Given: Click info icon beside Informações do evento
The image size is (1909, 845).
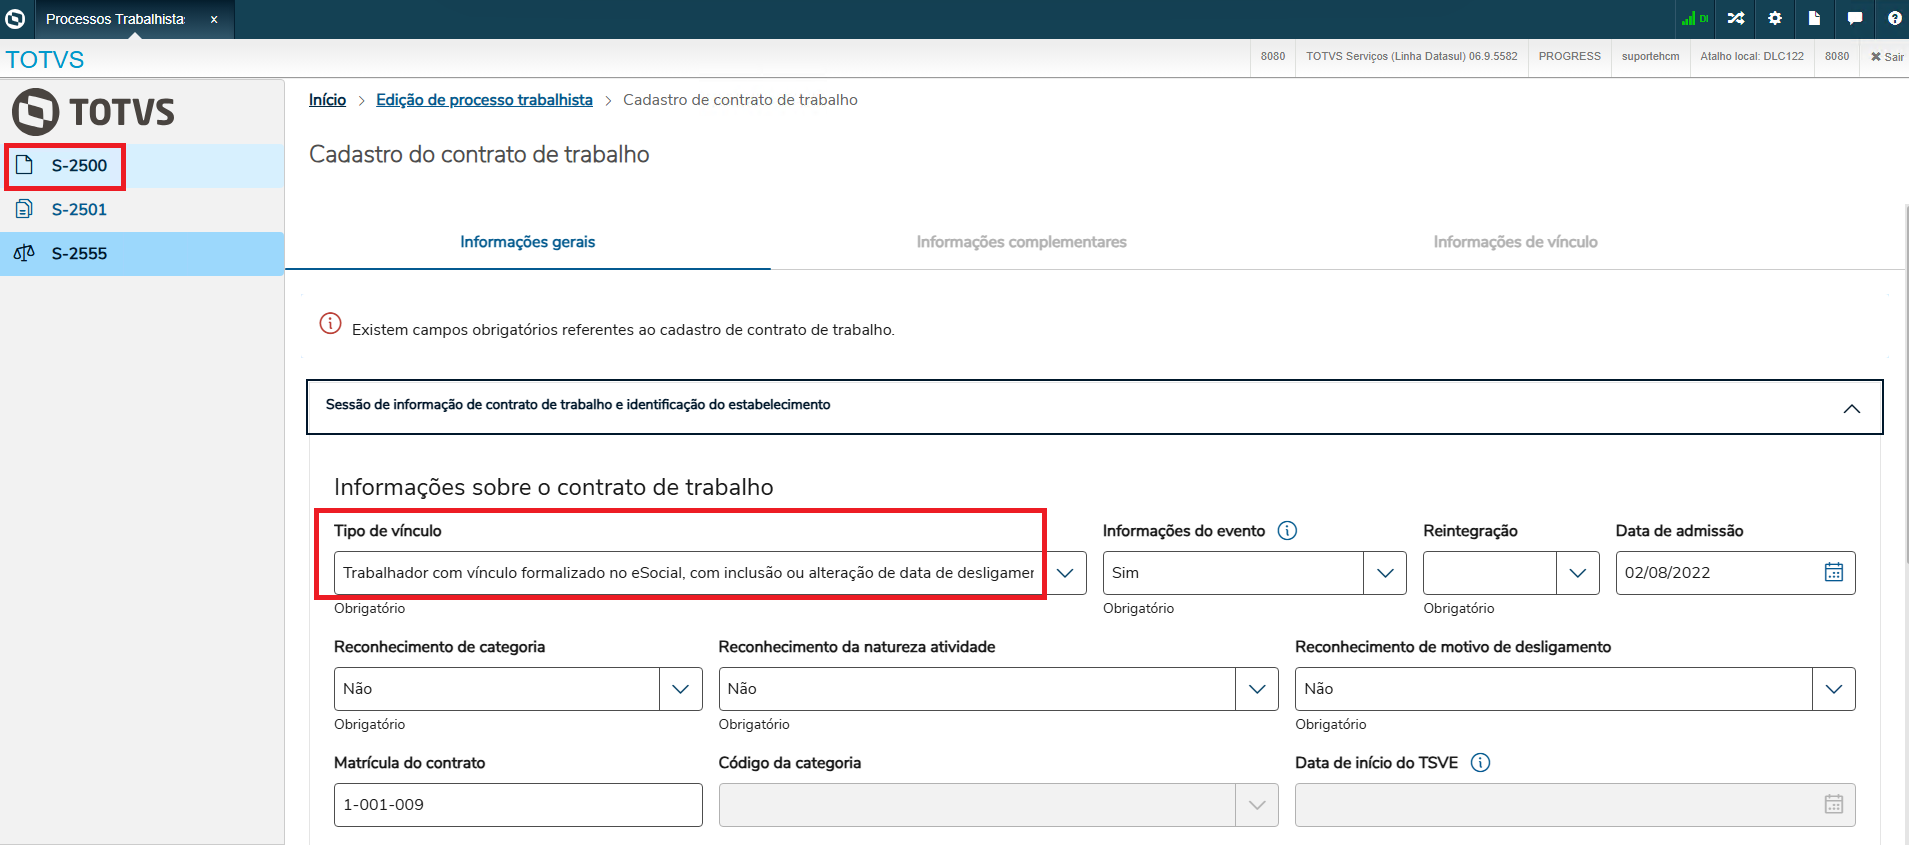Looking at the screenshot, I should (x=1288, y=531).
